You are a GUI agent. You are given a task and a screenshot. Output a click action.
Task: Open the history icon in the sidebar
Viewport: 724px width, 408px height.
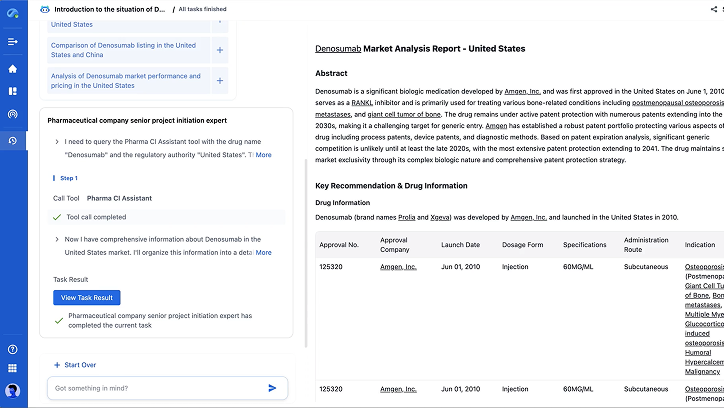[x=13, y=140]
